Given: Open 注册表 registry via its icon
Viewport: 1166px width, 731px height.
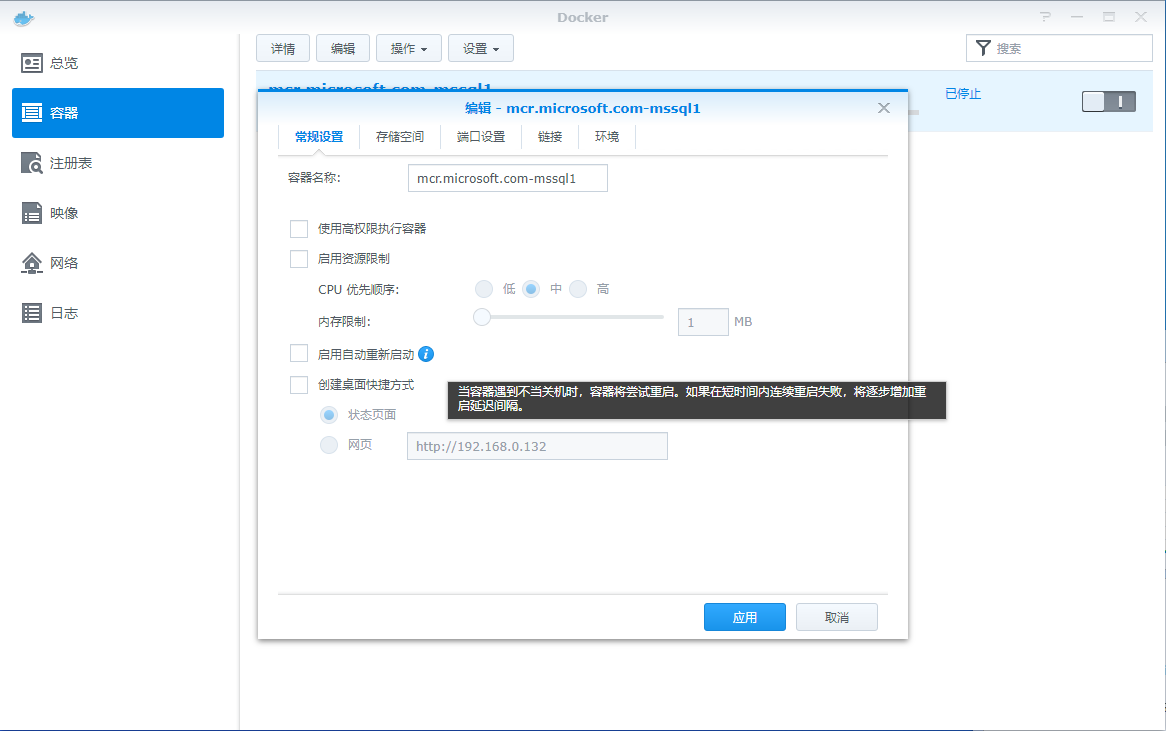Looking at the screenshot, I should coord(32,163).
